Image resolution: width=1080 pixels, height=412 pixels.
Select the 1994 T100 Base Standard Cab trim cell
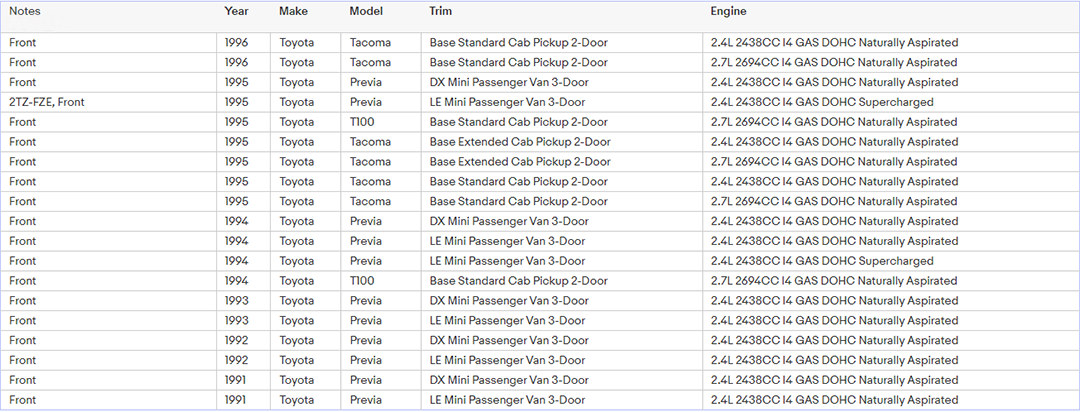coord(518,281)
